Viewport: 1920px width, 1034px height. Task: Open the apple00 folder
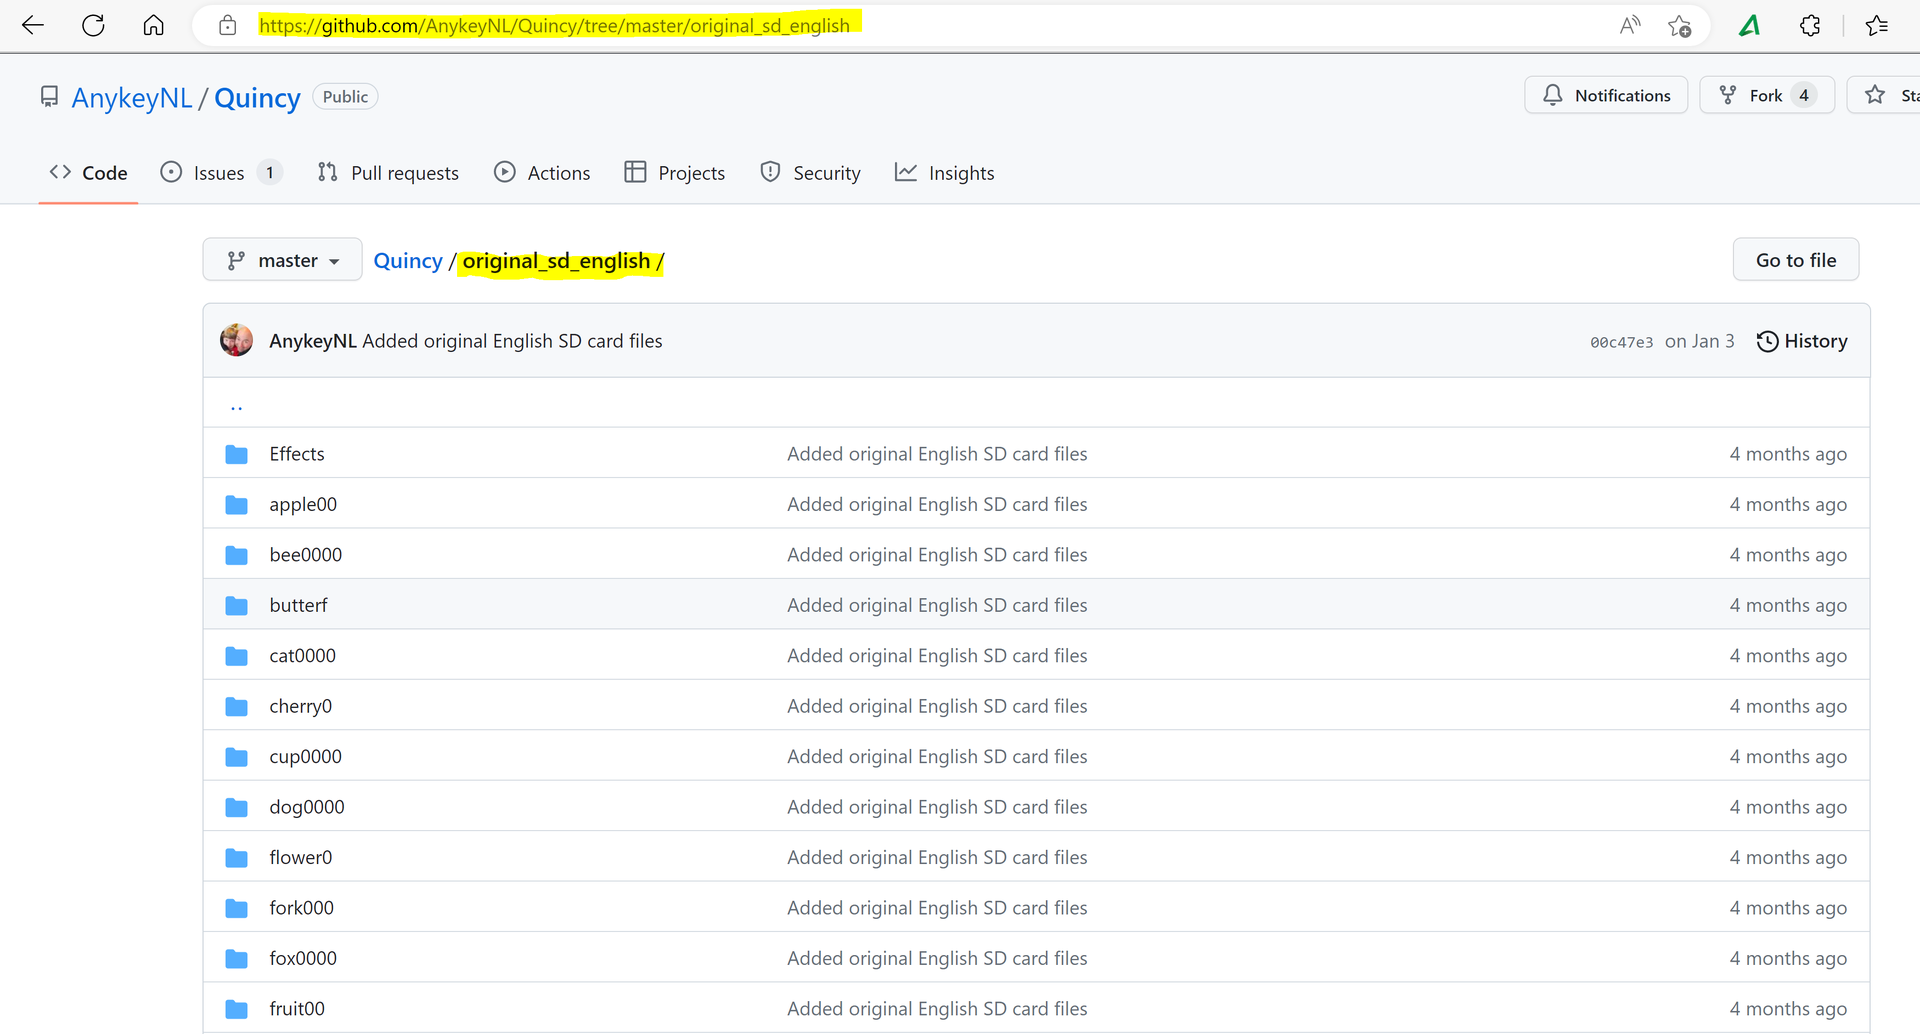pos(303,505)
